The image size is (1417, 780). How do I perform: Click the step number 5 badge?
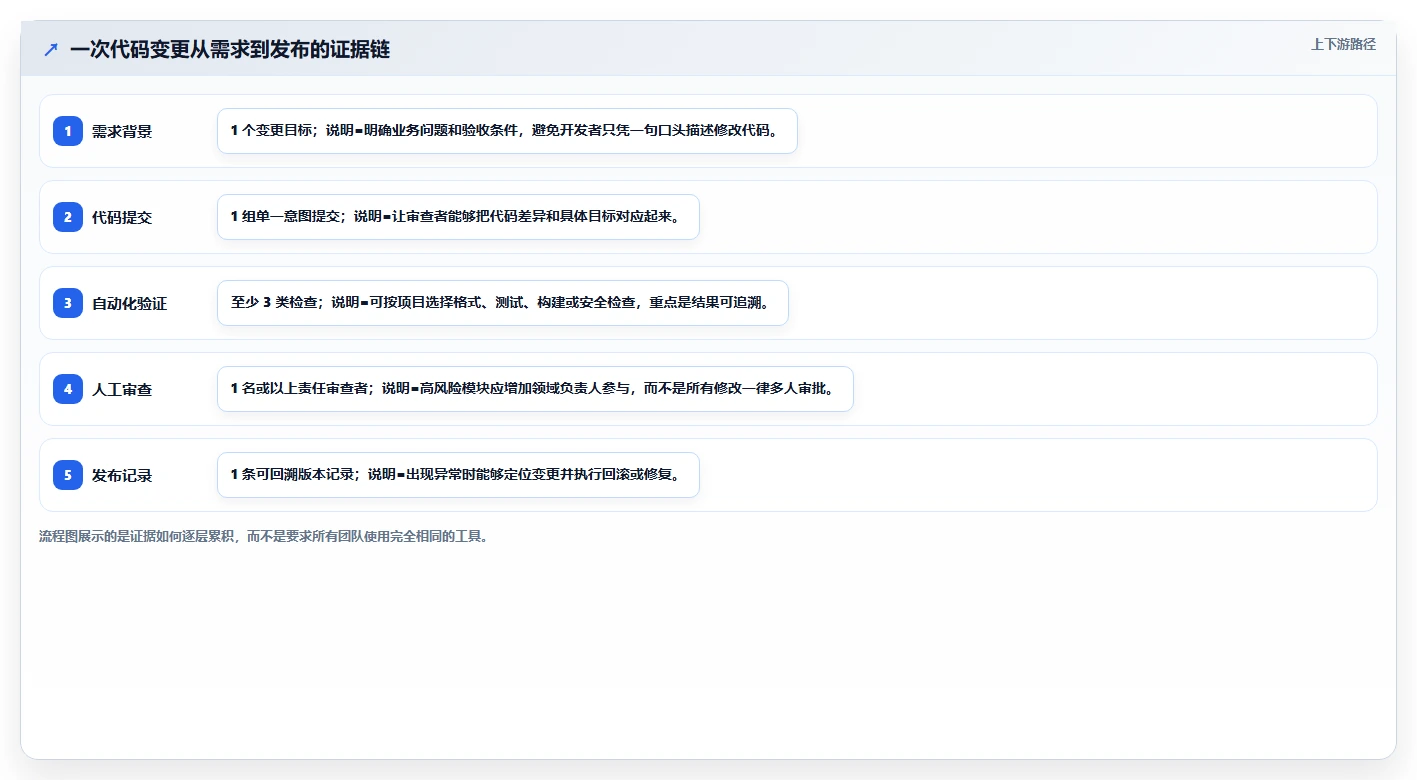tap(68, 475)
